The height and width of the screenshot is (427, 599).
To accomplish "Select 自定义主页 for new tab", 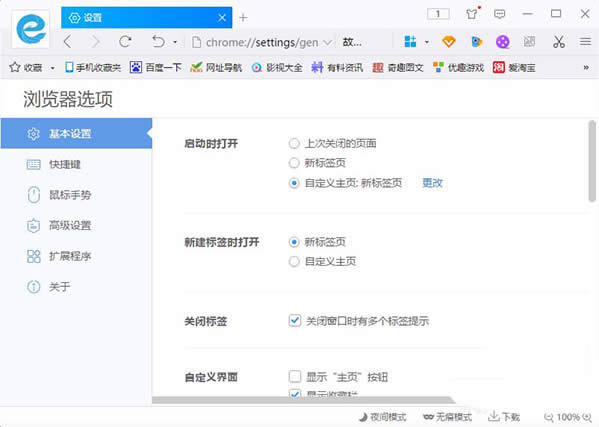I will pos(294,262).
